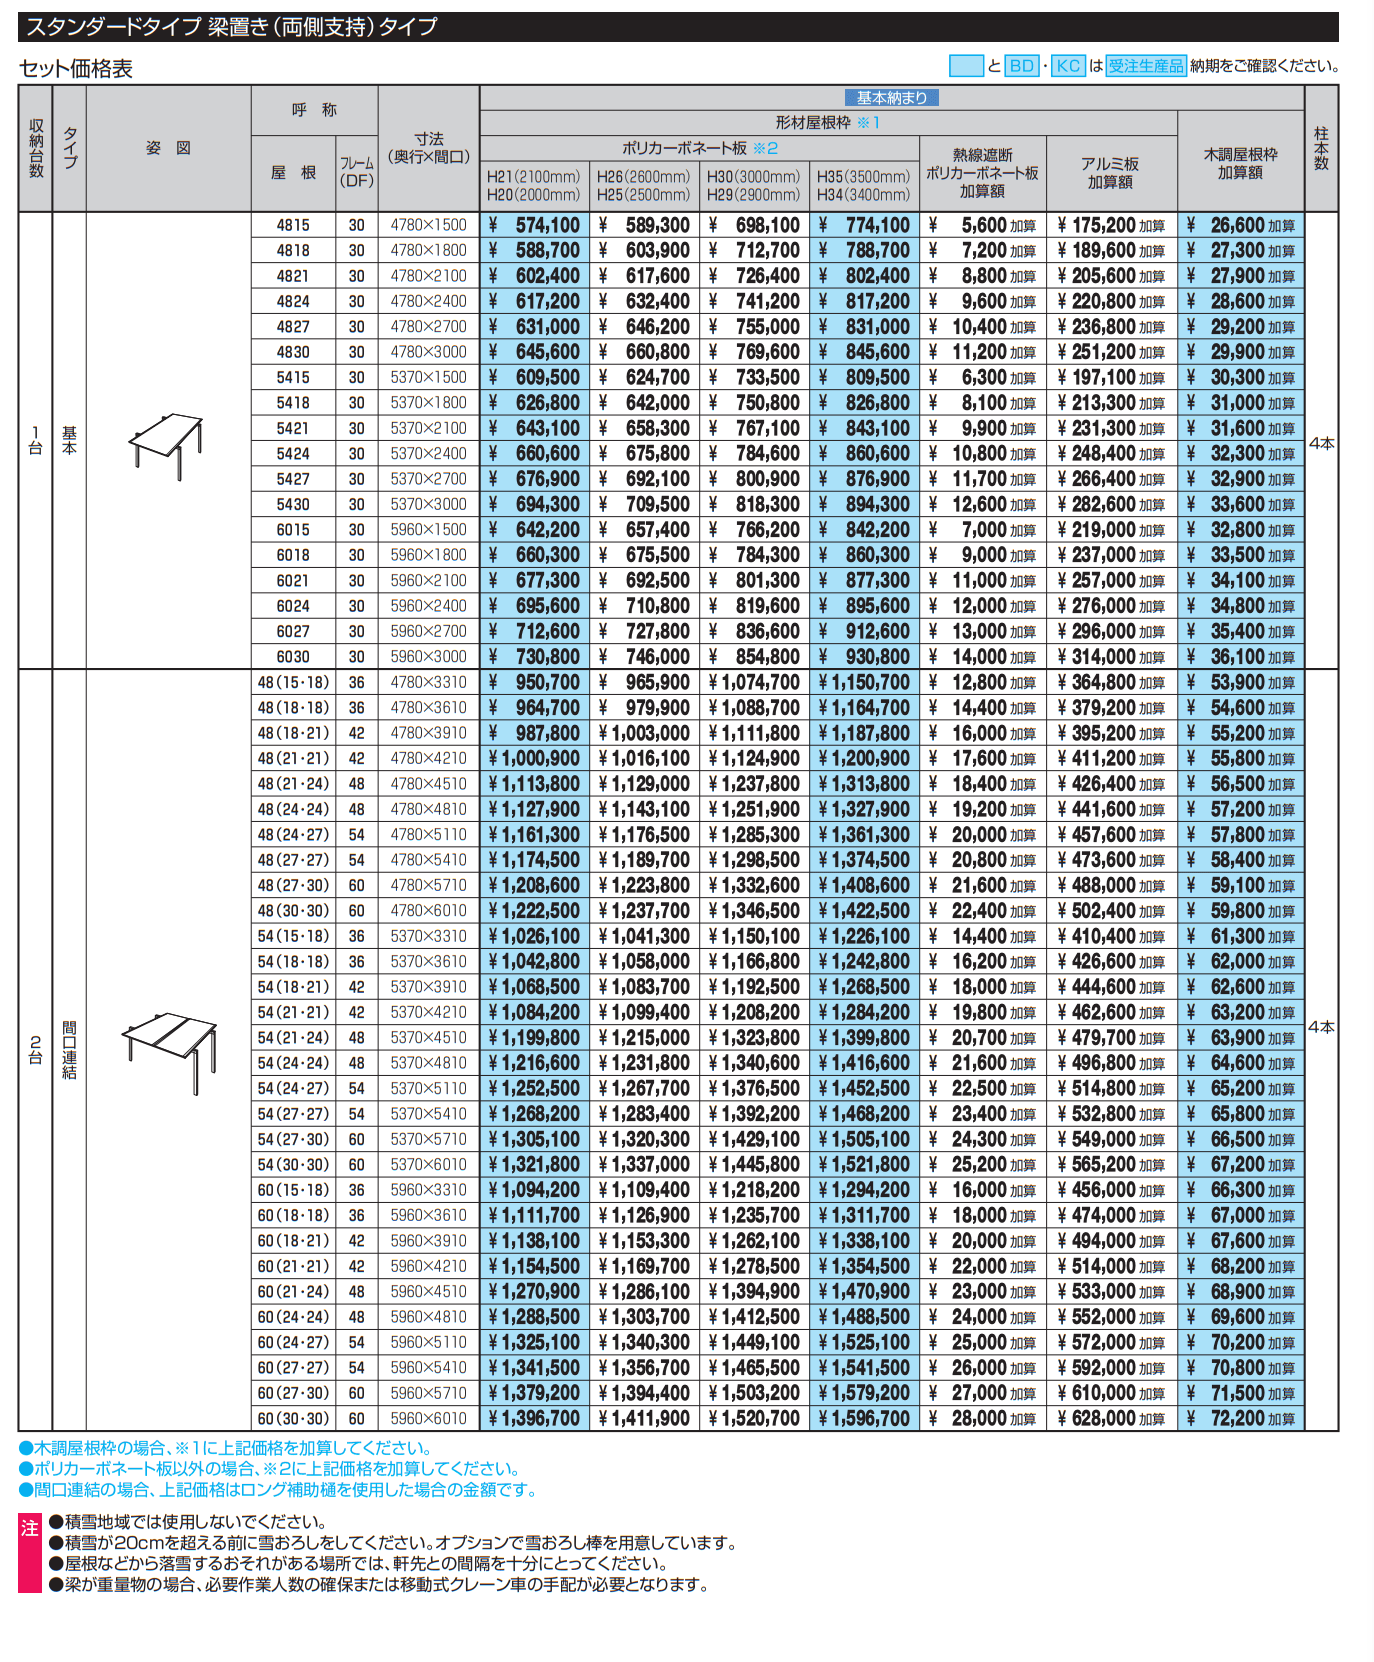Click the セット価格表 heading
Image resolution: width=1374 pixels, height=1662 pixels.
(x=76, y=68)
